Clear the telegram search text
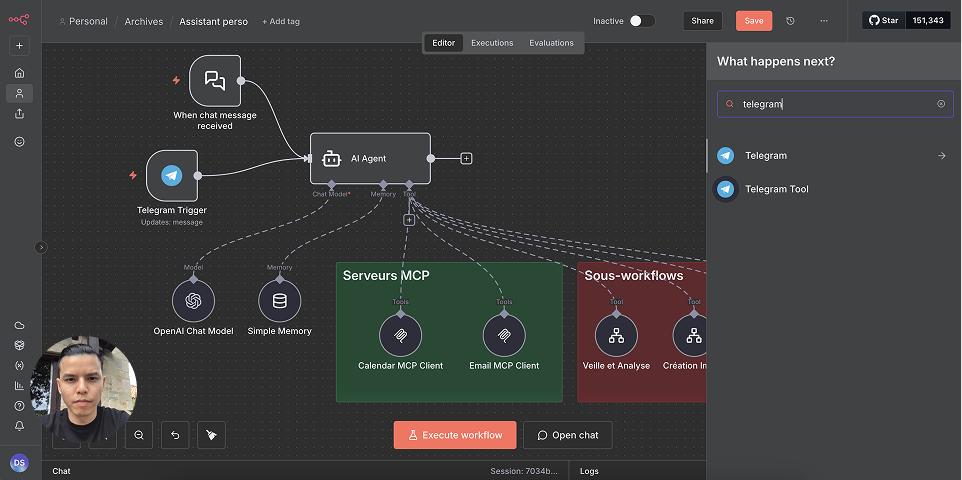962x480 pixels. (940, 104)
